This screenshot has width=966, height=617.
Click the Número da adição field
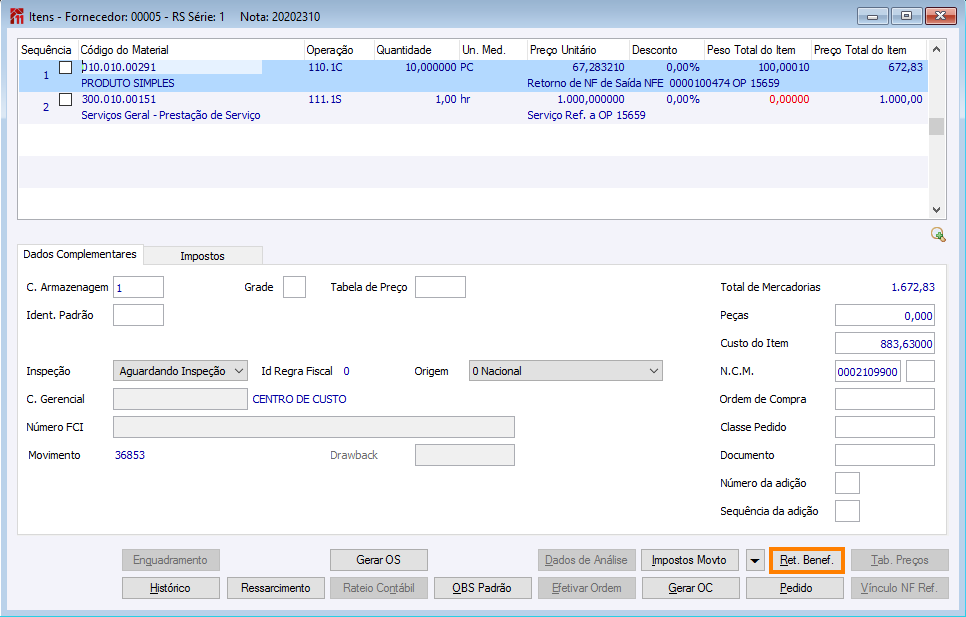847,483
